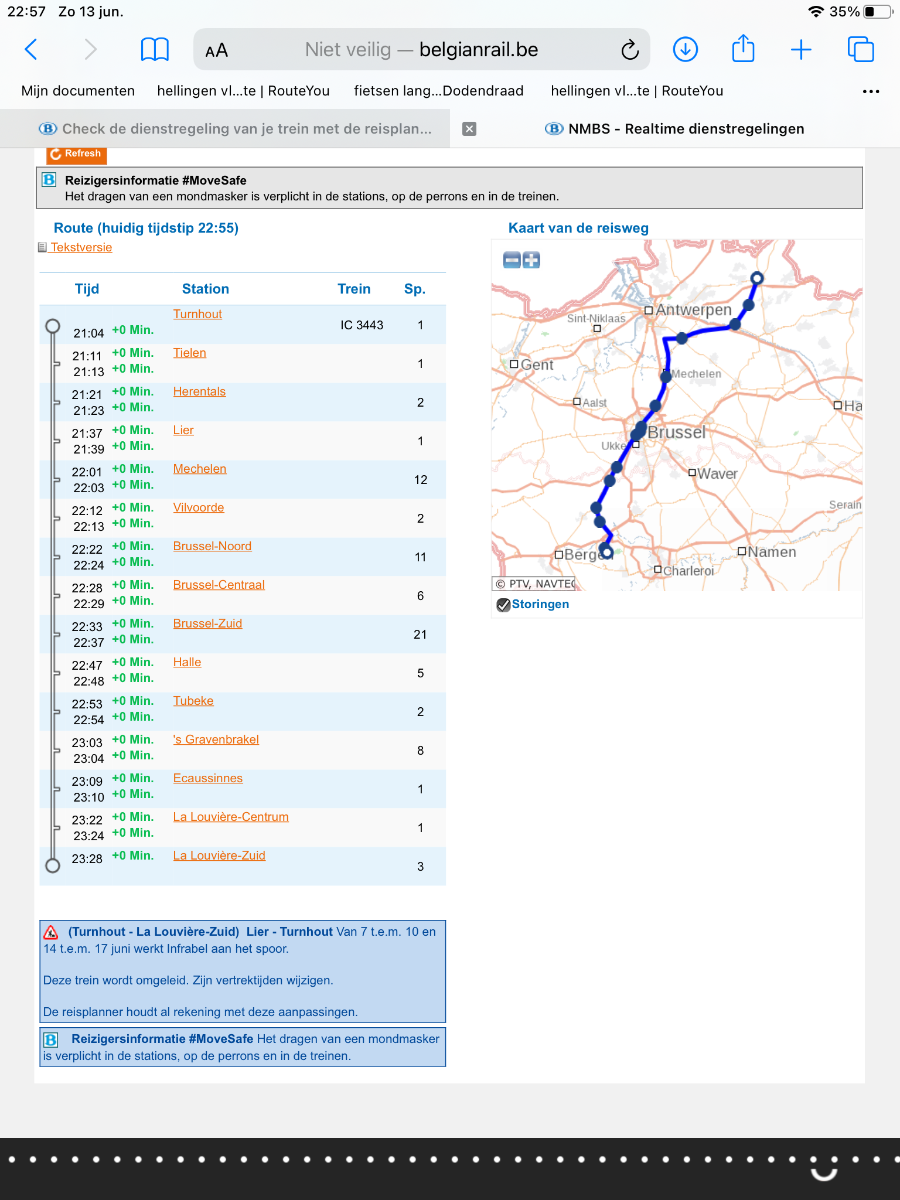Close the tab with X button
900x1200 pixels.
[x=469, y=129]
